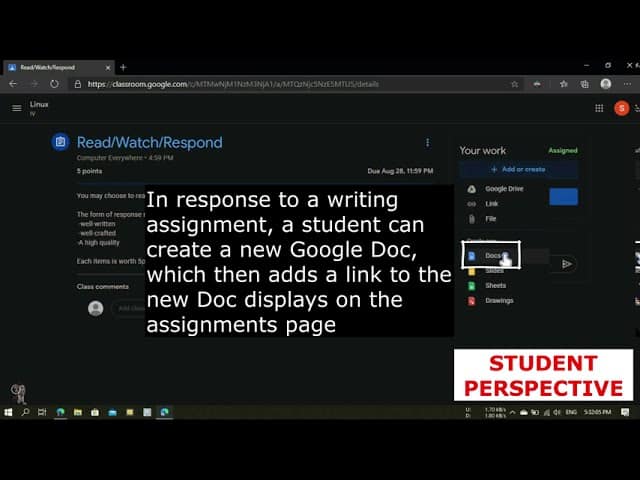Add a class comment field
The width and height of the screenshot is (640, 480).
click(129, 308)
